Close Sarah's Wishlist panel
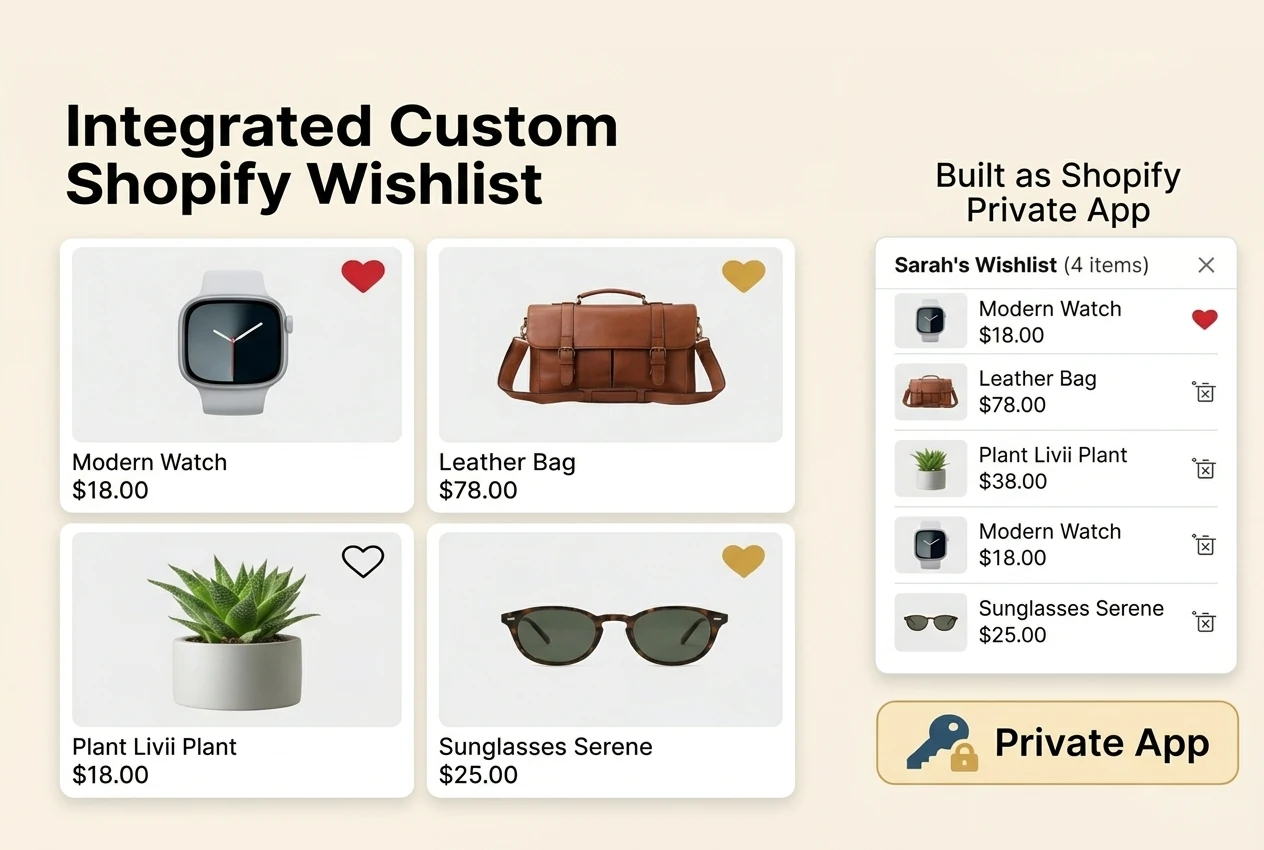The image size is (1264, 850). [x=1206, y=265]
